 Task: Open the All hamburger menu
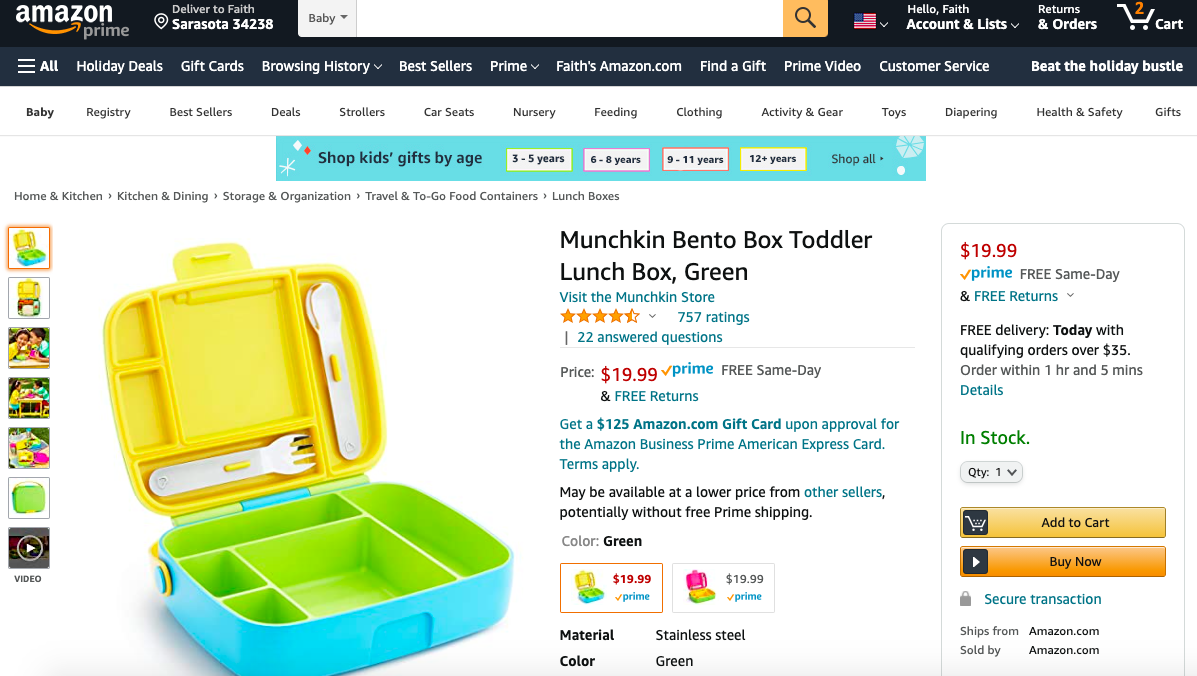click(x=38, y=66)
